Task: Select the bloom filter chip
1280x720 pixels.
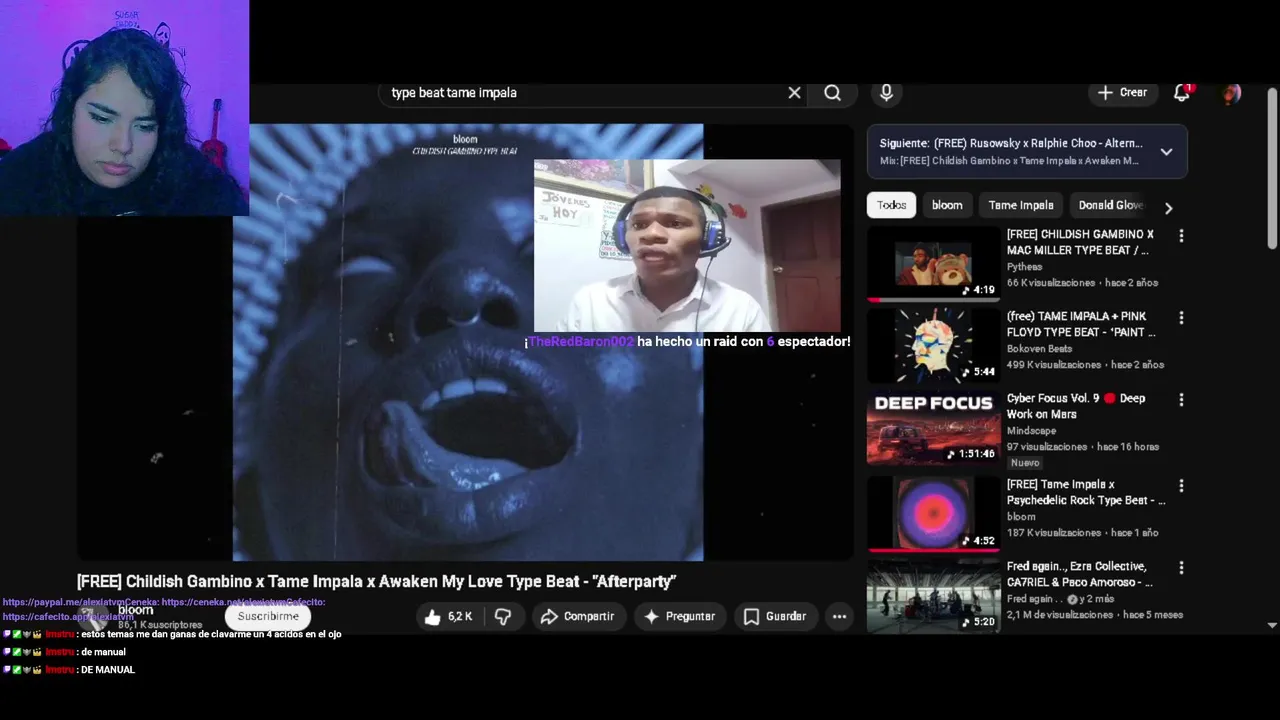Action: point(947,205)
